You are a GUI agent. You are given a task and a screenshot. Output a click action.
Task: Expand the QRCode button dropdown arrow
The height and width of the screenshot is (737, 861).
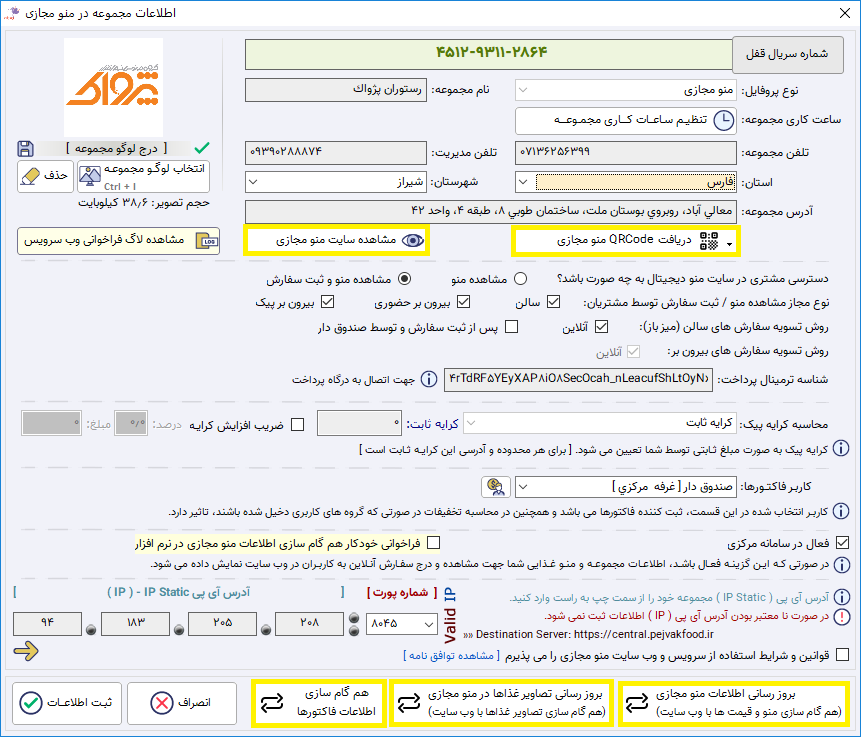[729, 244]
